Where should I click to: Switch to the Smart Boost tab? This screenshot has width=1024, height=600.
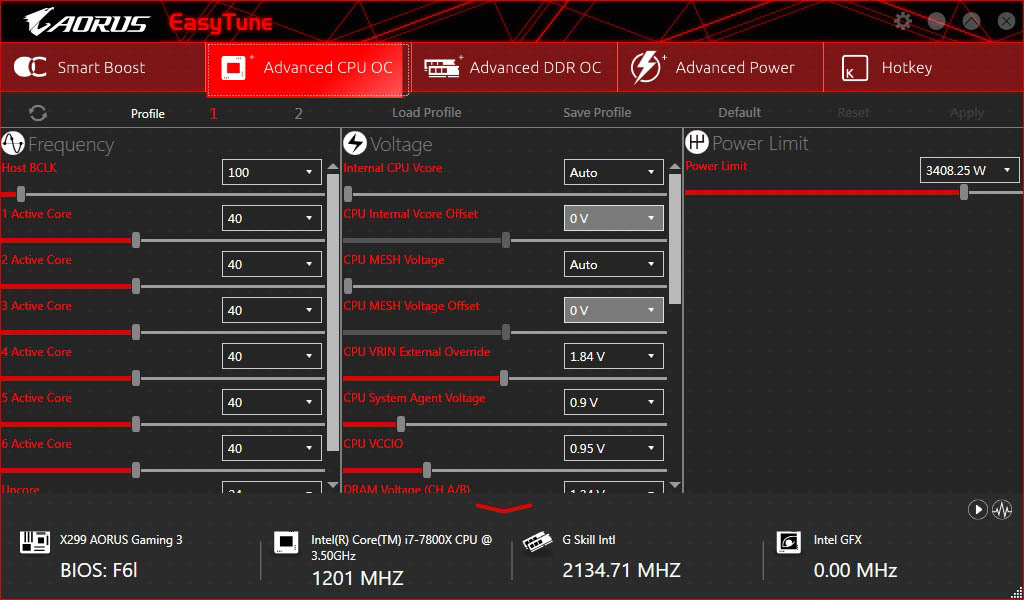click(103, 67)
